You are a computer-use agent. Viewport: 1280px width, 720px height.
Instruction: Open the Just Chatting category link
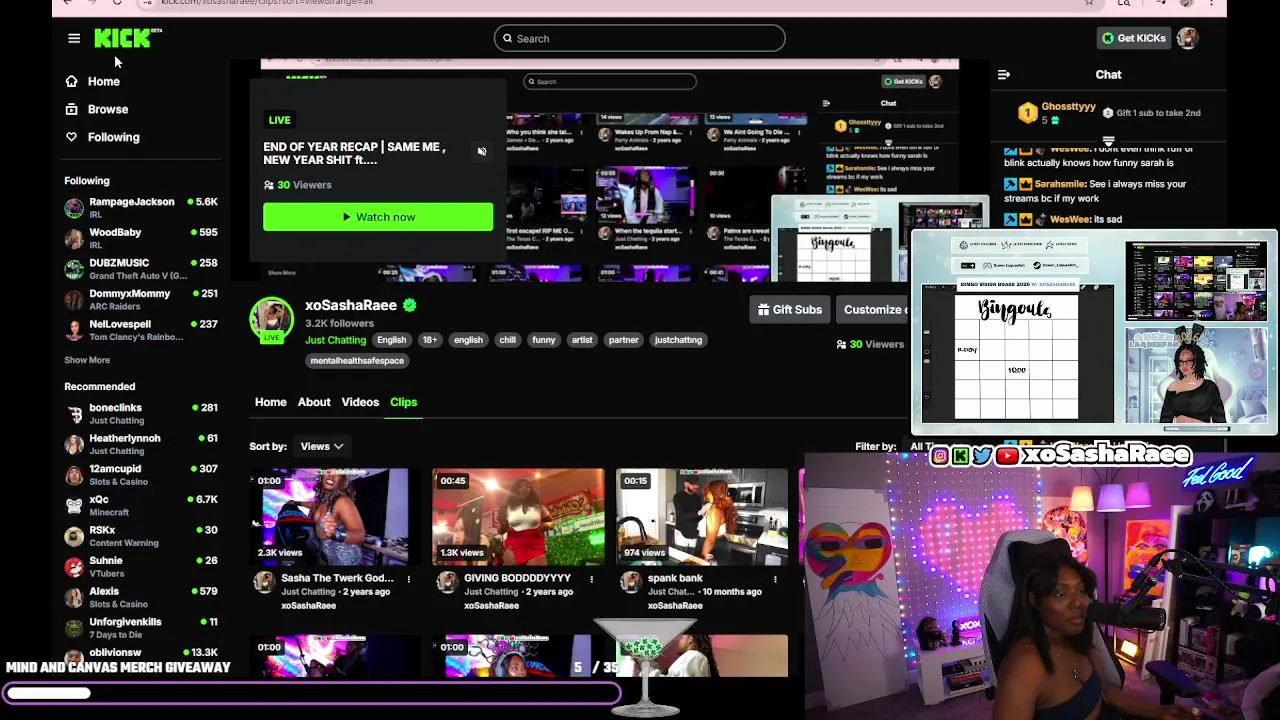coord(336,340)
